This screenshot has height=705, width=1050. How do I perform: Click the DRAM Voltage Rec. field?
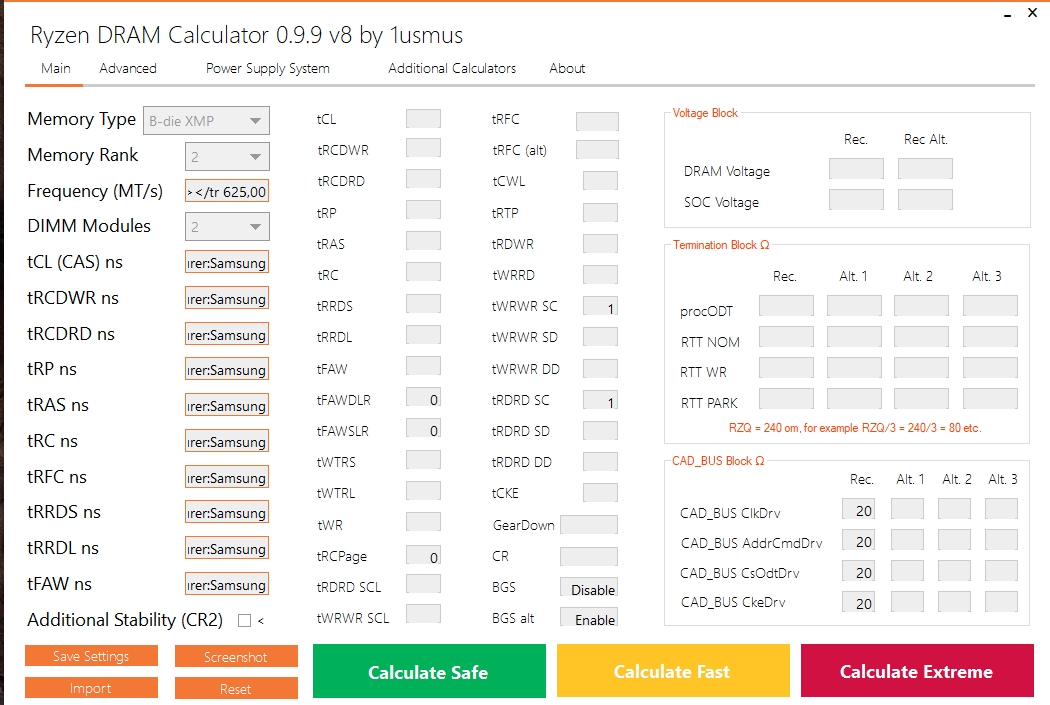pyautogui.click(x=856, y=169)
